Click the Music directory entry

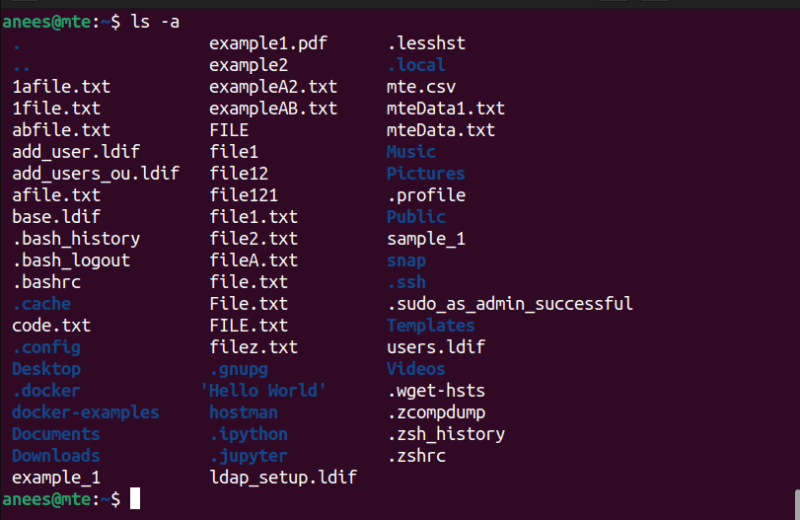coord(411,152)
